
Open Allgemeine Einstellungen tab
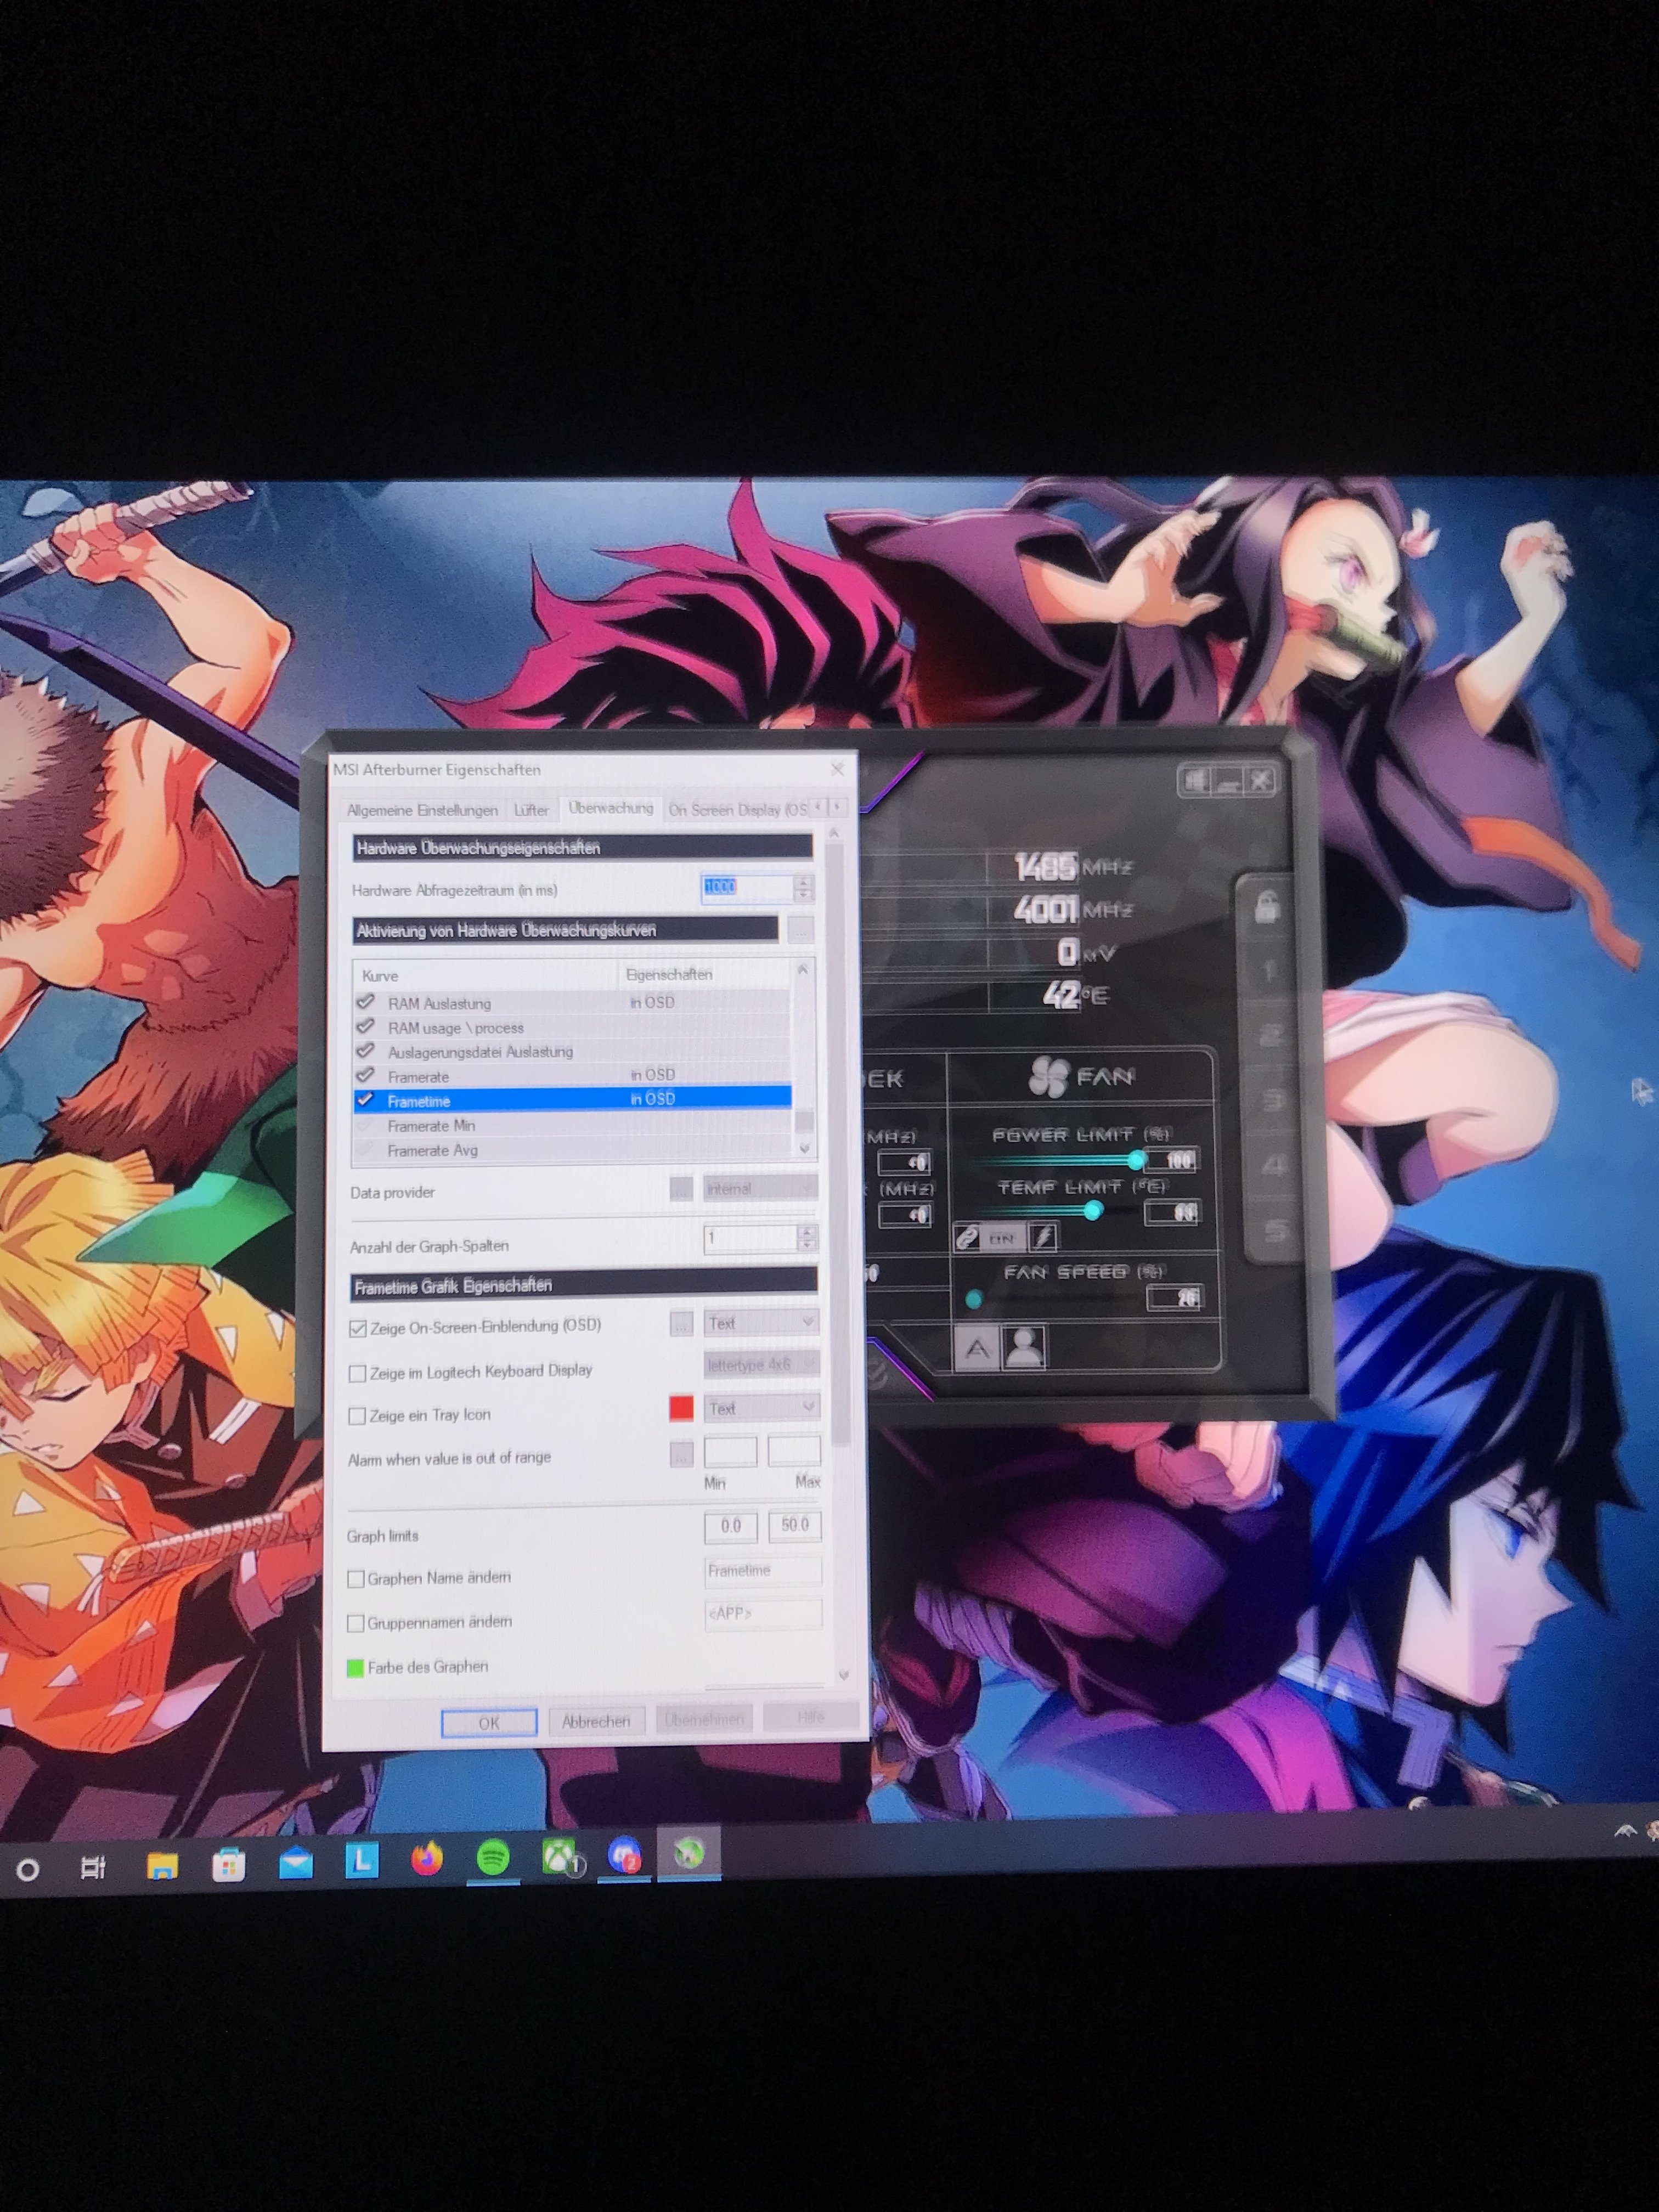(x=422, y=810)
